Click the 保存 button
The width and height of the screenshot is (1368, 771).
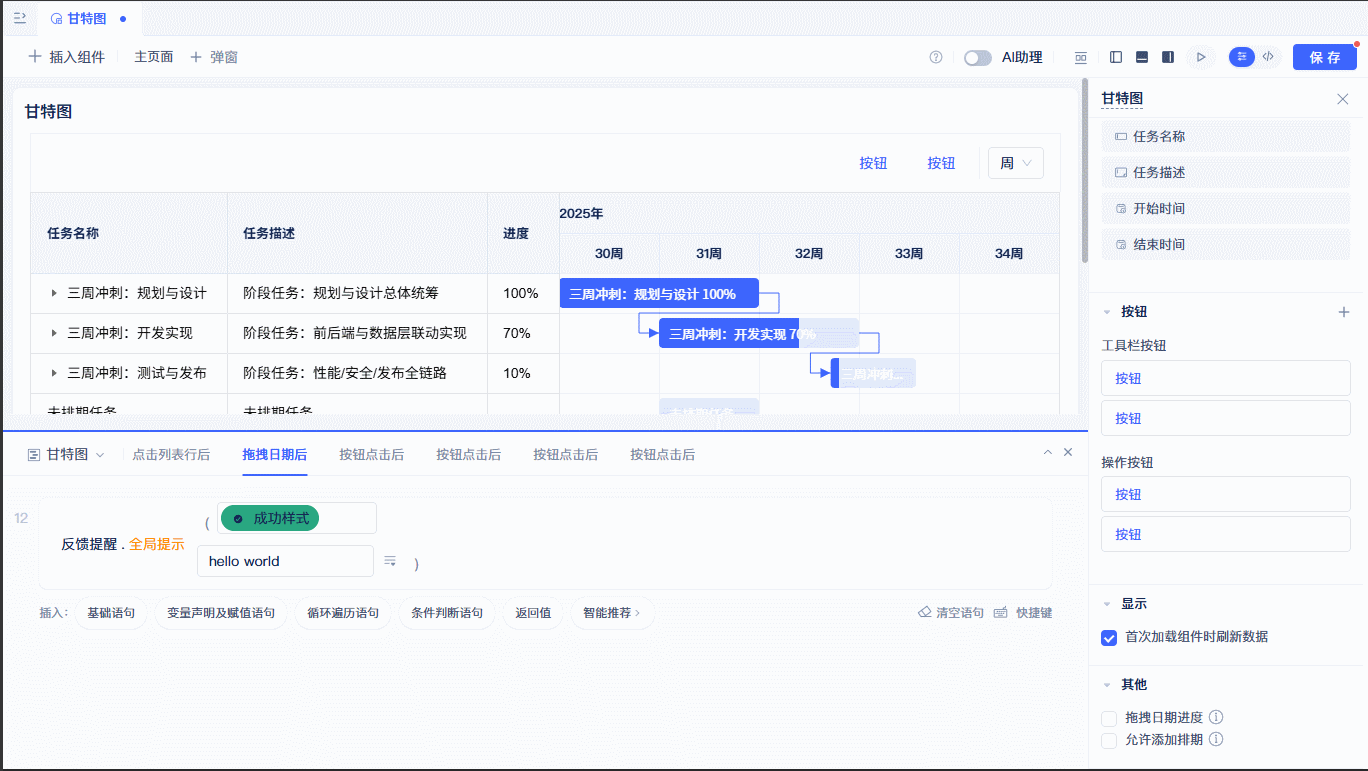(x=1325, y=57)
